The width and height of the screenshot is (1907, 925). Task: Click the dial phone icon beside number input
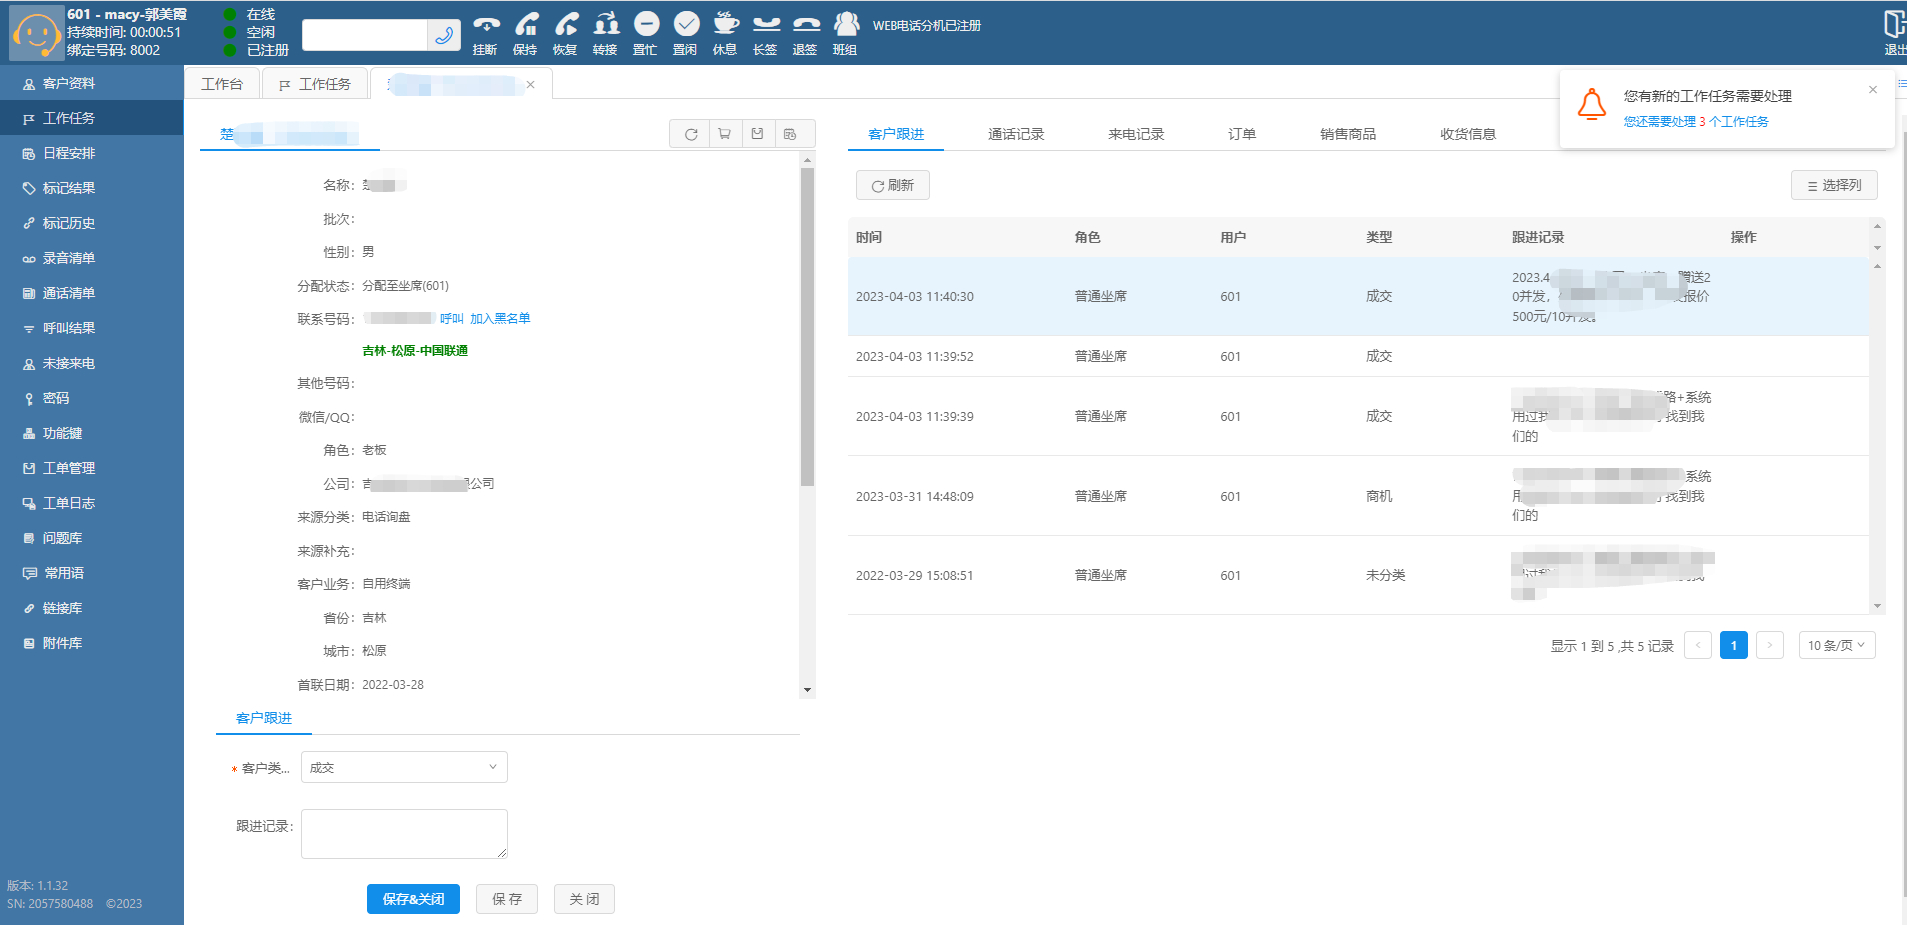(444, 36)
